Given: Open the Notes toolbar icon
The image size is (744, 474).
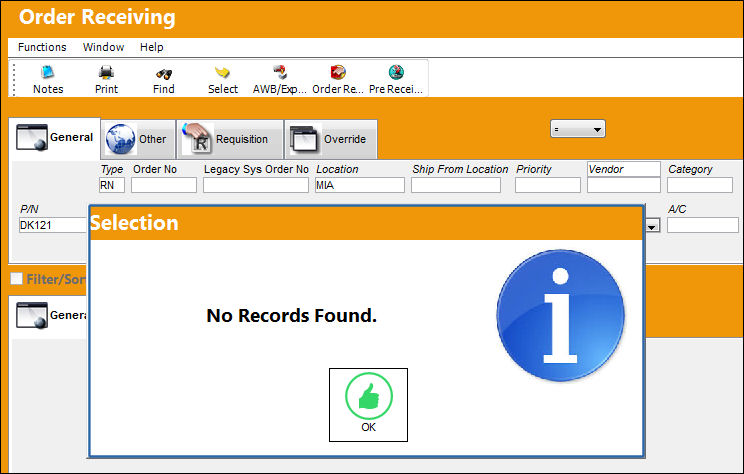Looking at the screenshot, I should [x=48, y=79].
